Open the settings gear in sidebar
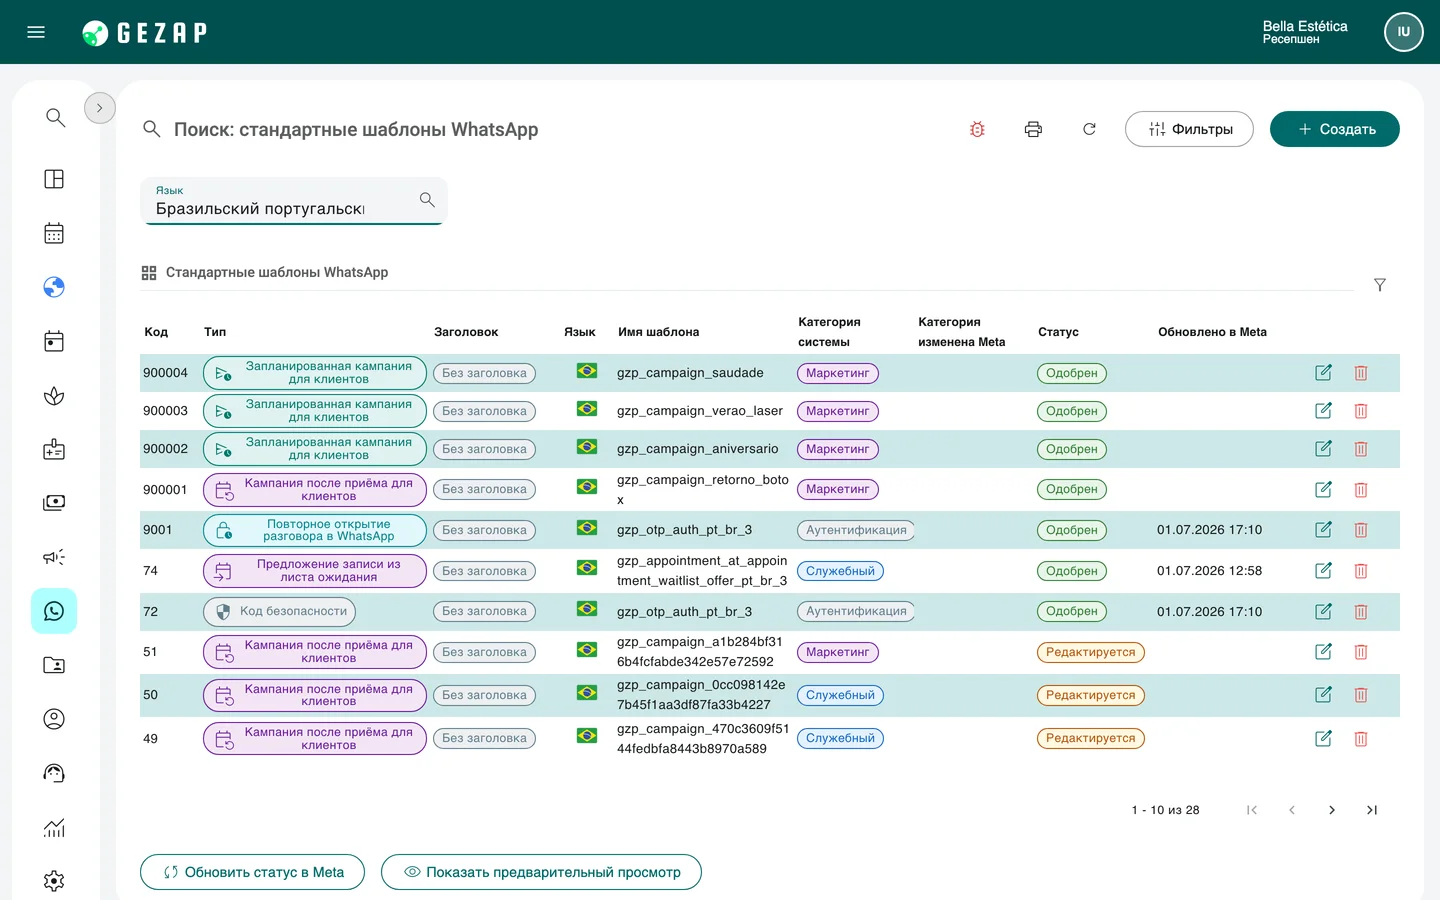This screenshot has width=1440, height=900. pyautogui.click(x=54, y=881)
